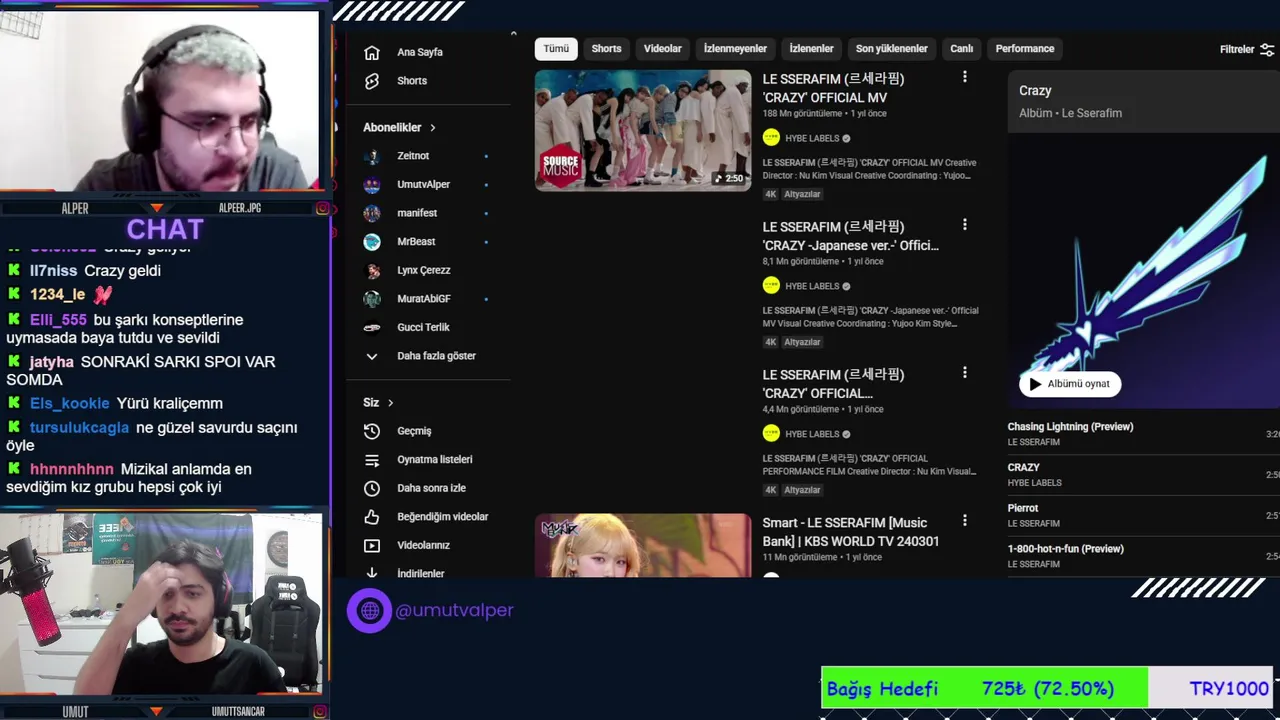Click chat username jatyha
The image size is (1280, 720).
51,362
